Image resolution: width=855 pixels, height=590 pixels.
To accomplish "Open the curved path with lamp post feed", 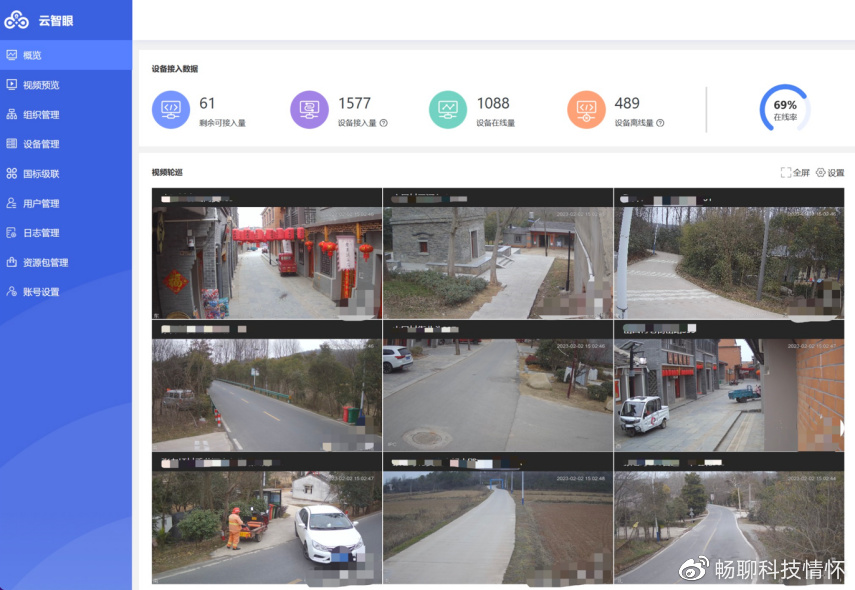I will coord(729,262).
